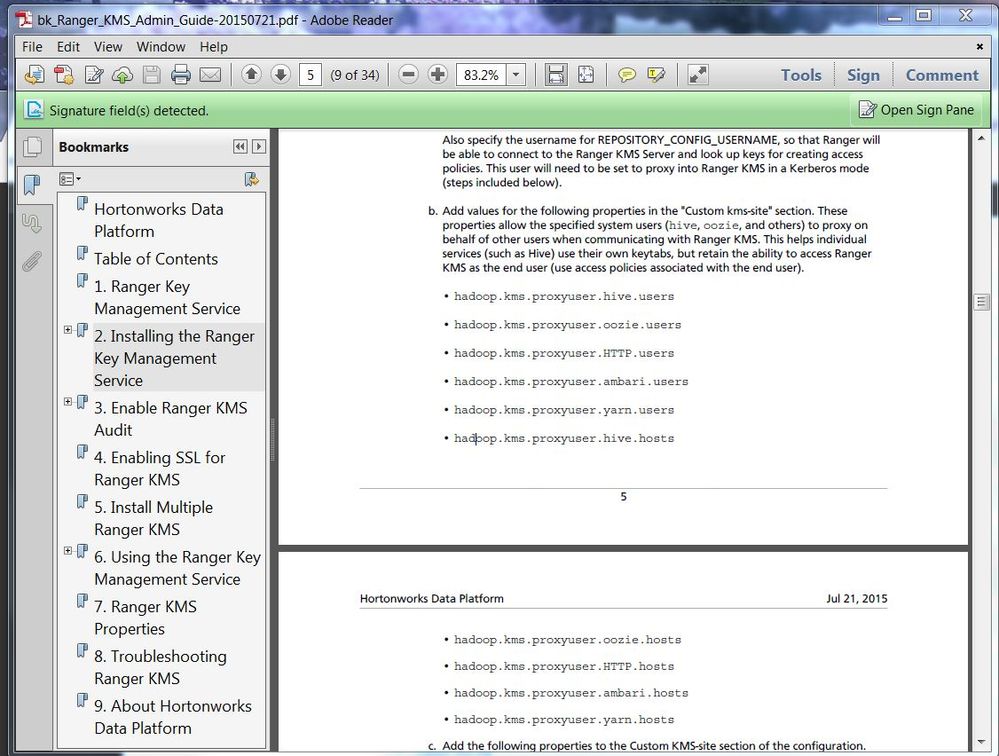Click the scrollbar down arrow
The height and width of the screenshot is (756, 999).
click(x=981, y=742)
